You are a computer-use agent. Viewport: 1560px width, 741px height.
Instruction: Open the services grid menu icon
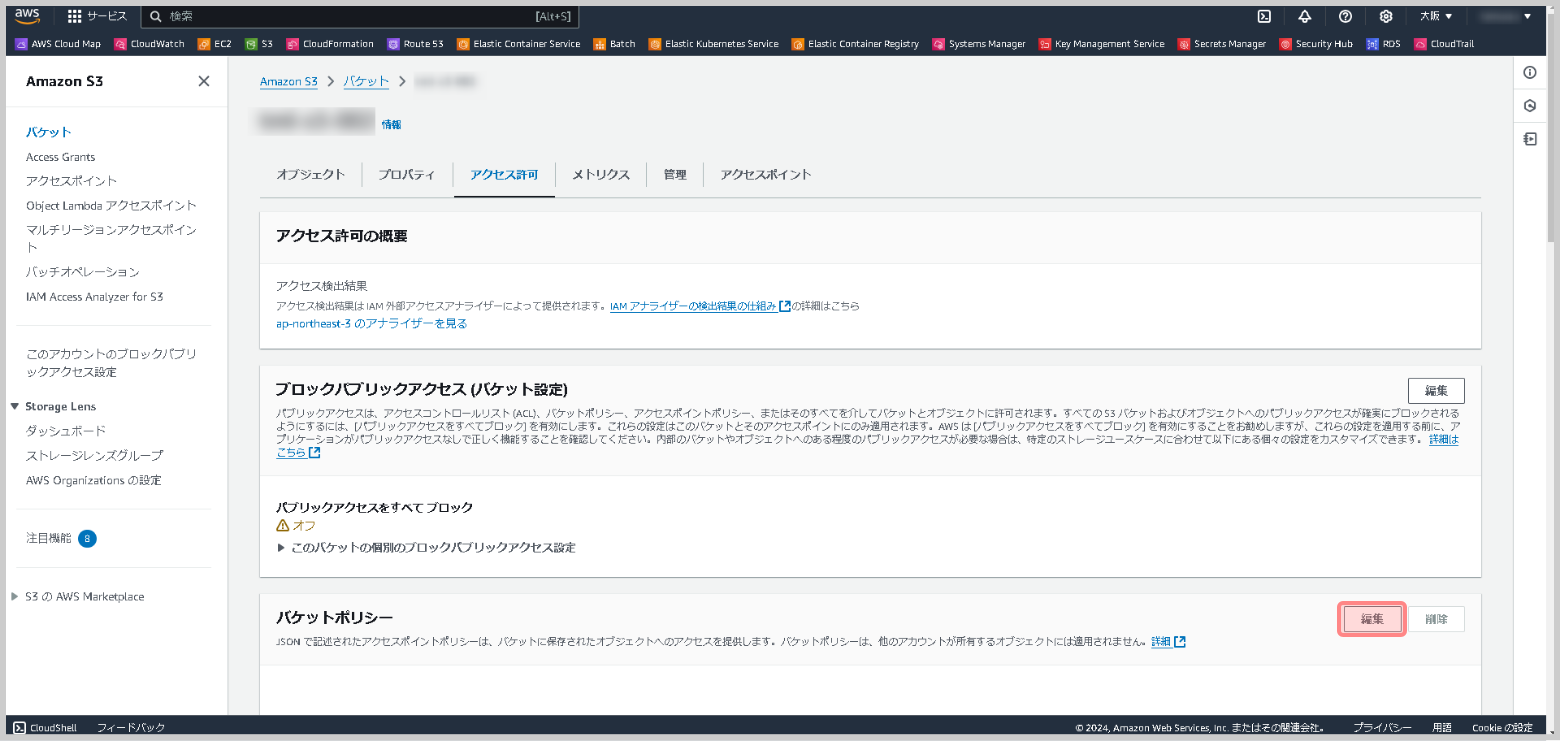(75, 17)
